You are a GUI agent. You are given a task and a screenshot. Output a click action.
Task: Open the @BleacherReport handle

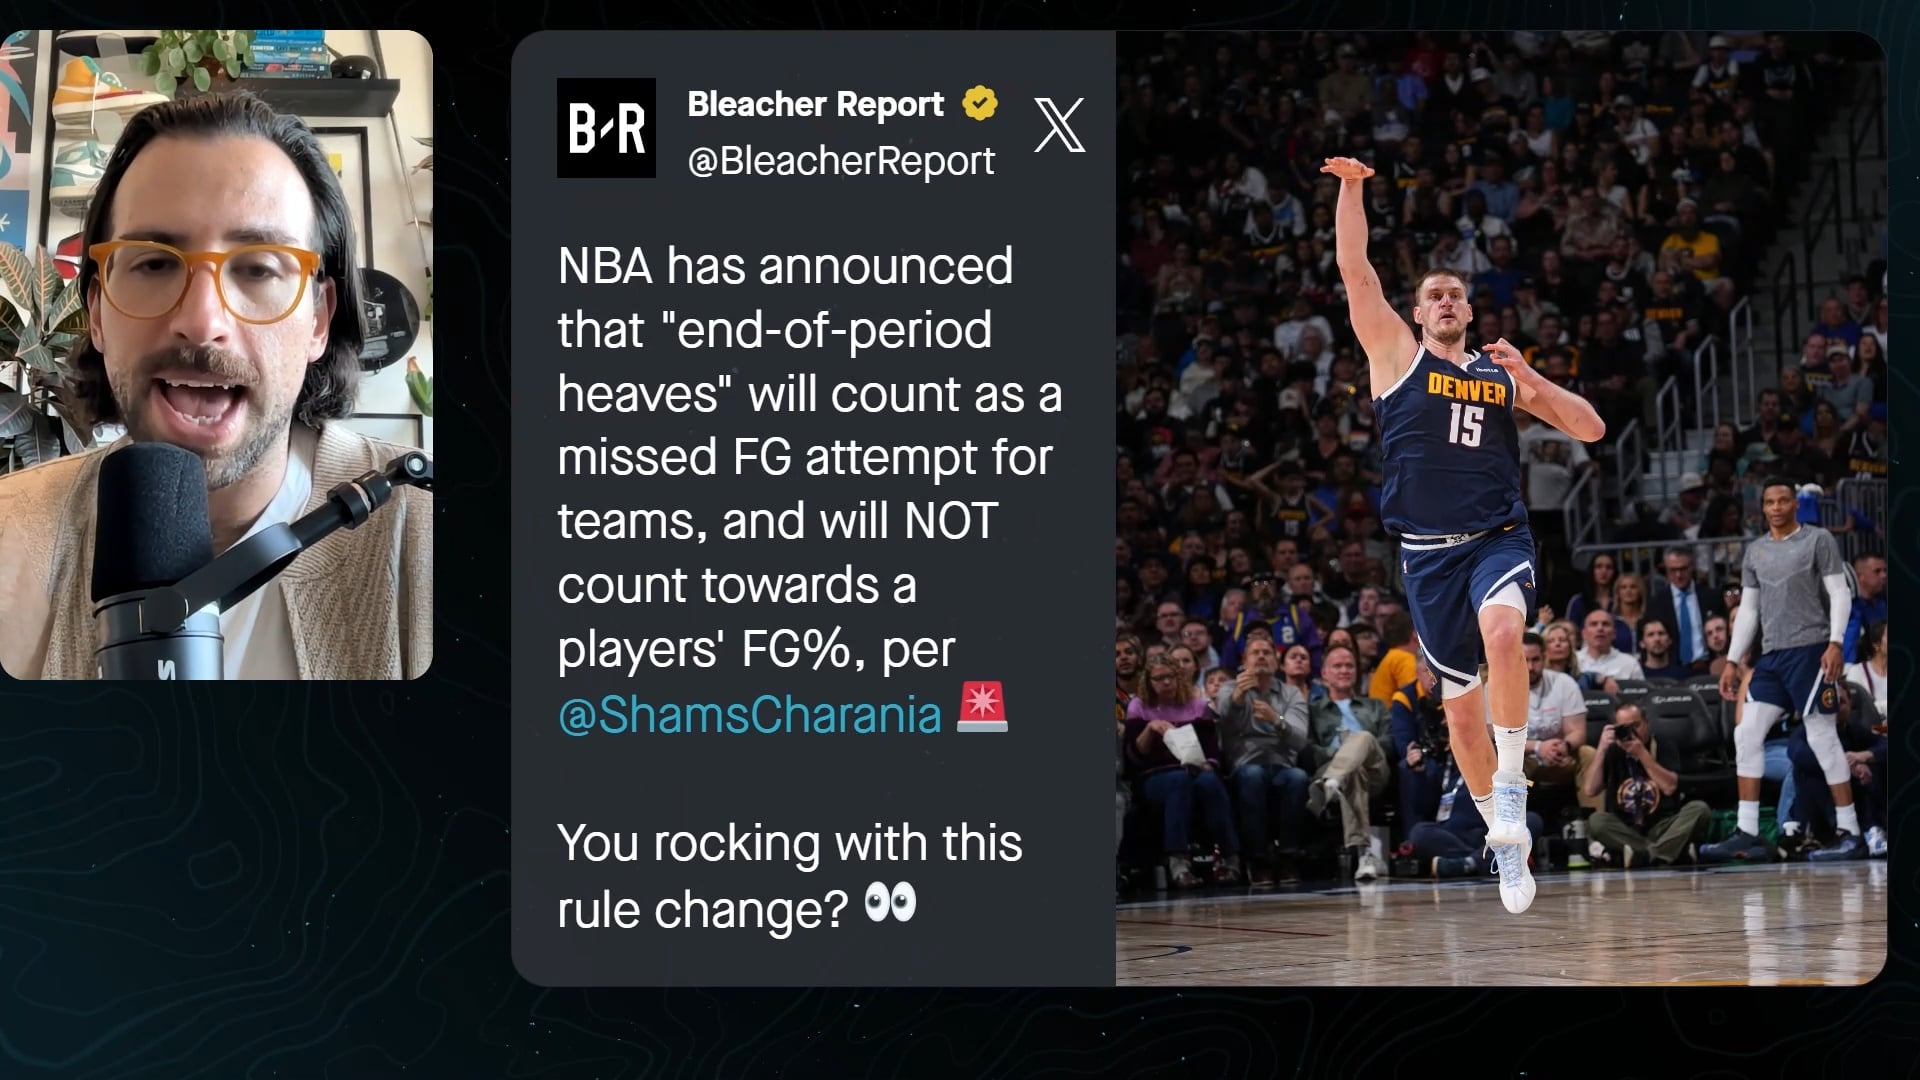(x=841, y=161)
